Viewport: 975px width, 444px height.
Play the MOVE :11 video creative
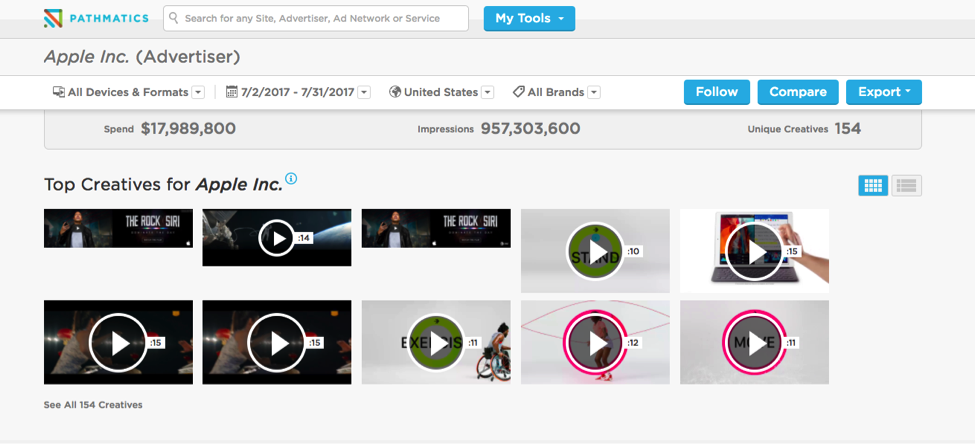click(x=754, y=342)
